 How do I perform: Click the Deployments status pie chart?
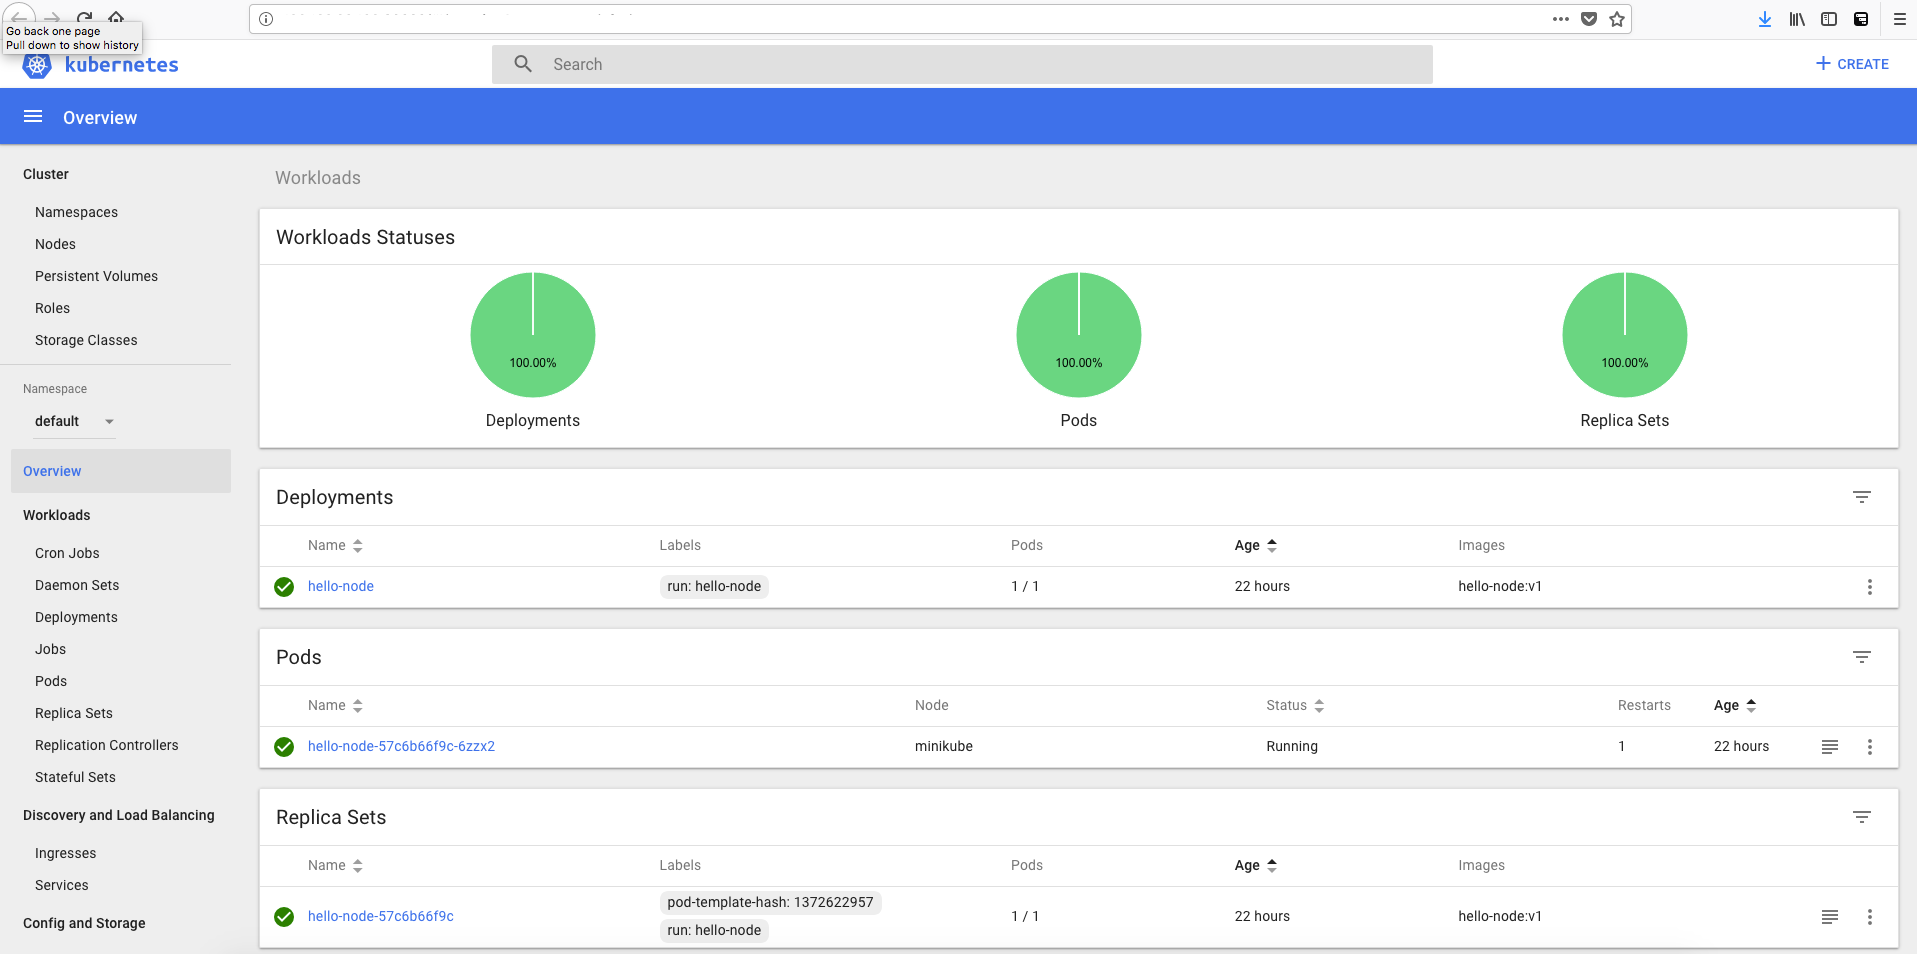coord(533,335)
